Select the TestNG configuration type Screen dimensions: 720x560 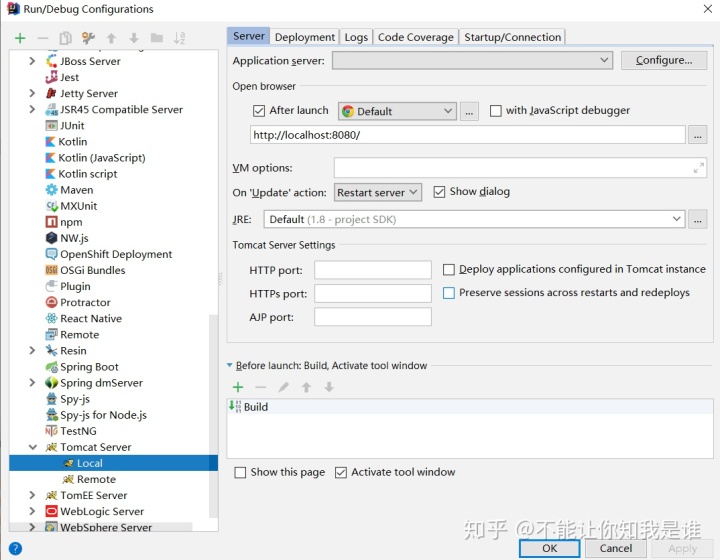tap(78, 431)
